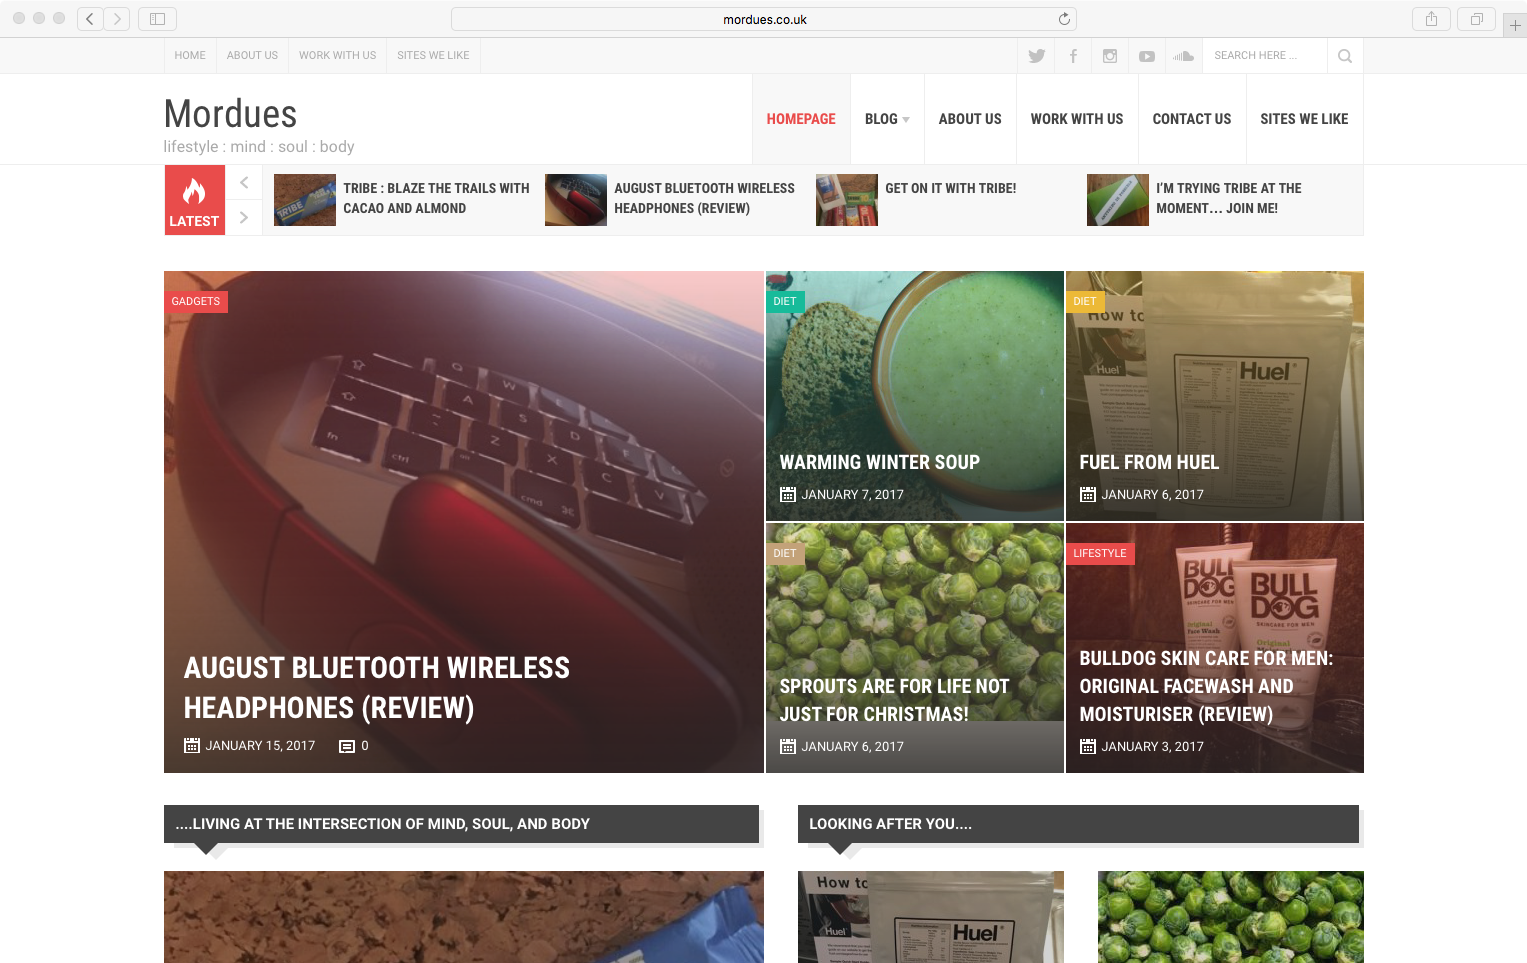Click the Gadgets category tag
This screenshot has height=963, width=1527.
tap(196, 302)
